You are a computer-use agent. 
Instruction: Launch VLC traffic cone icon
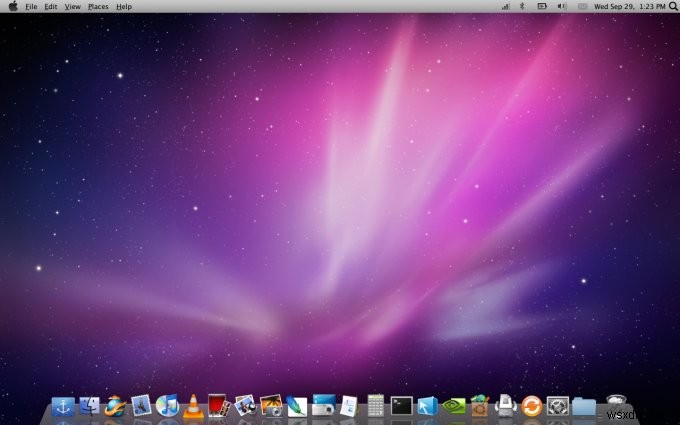pyautogui.click(x=193, y=406)
